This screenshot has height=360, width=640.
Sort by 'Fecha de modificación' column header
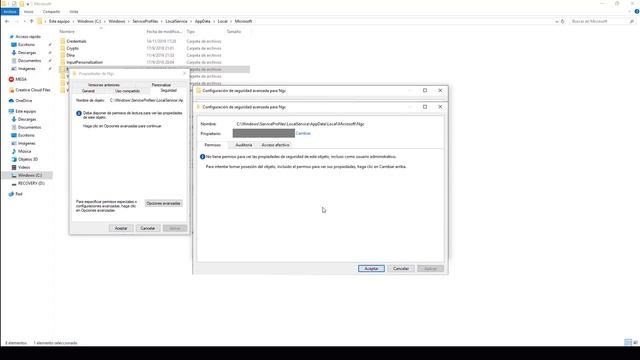point(164,31)
